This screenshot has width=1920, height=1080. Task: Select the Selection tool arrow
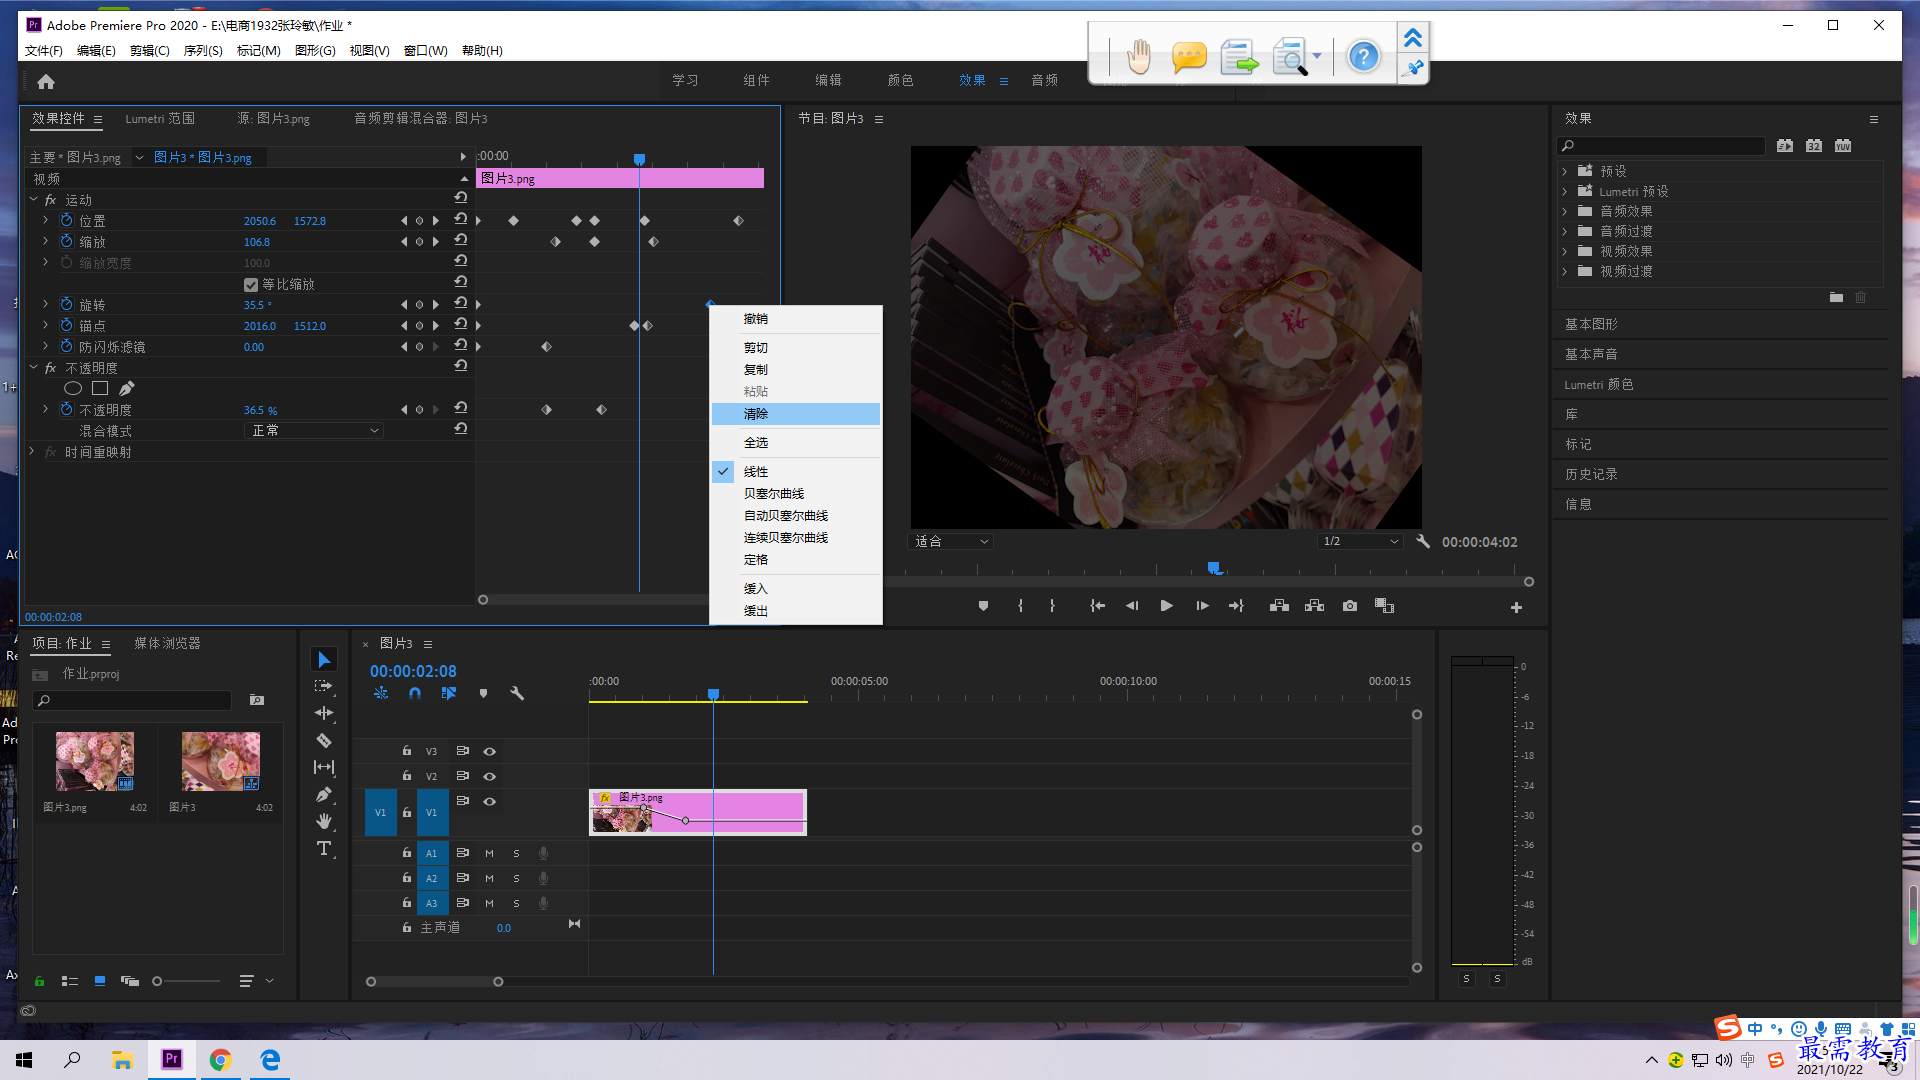(324, 660)
